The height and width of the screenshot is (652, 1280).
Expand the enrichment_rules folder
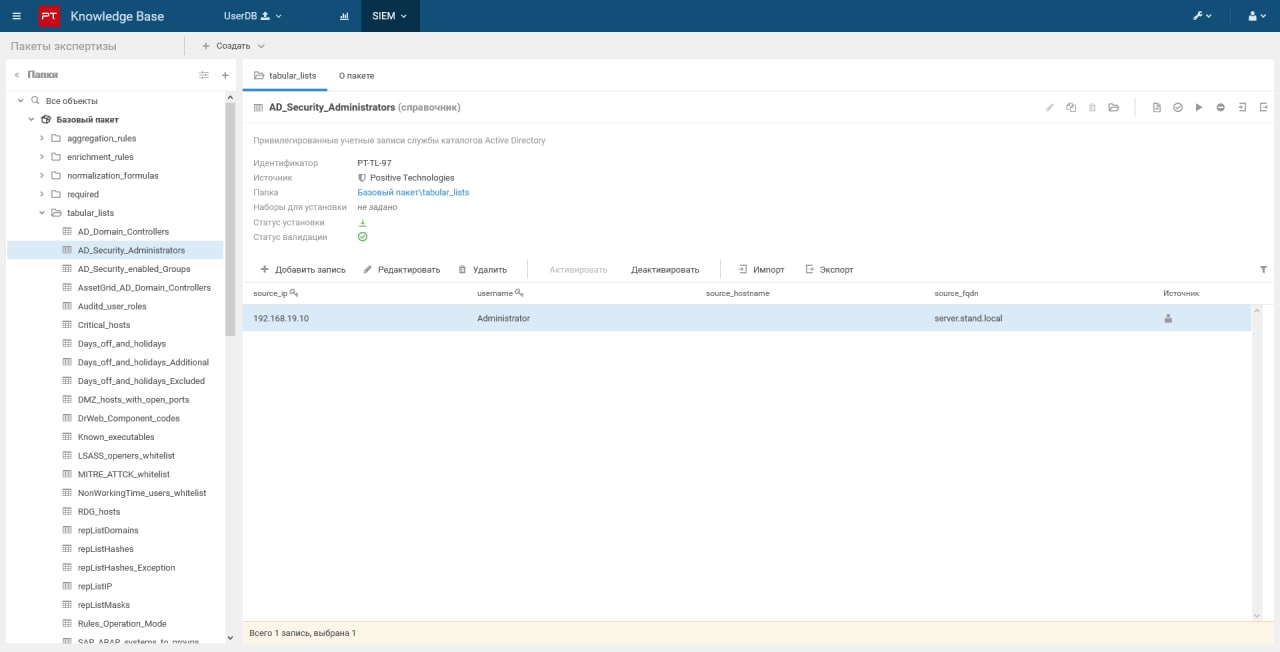tap(41, 157)
